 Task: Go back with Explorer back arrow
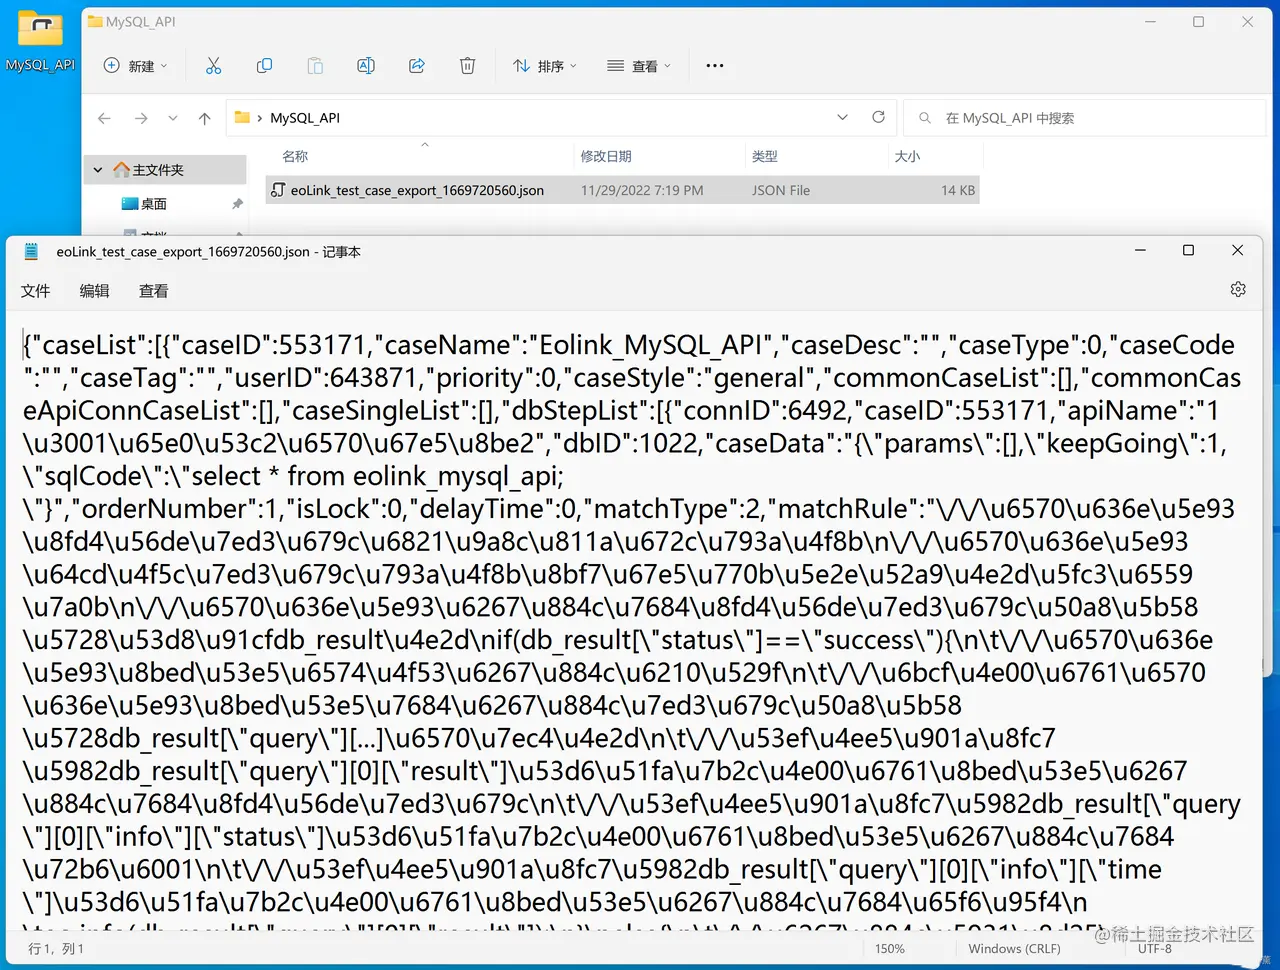pyautogui.click(x=104, y=118)
